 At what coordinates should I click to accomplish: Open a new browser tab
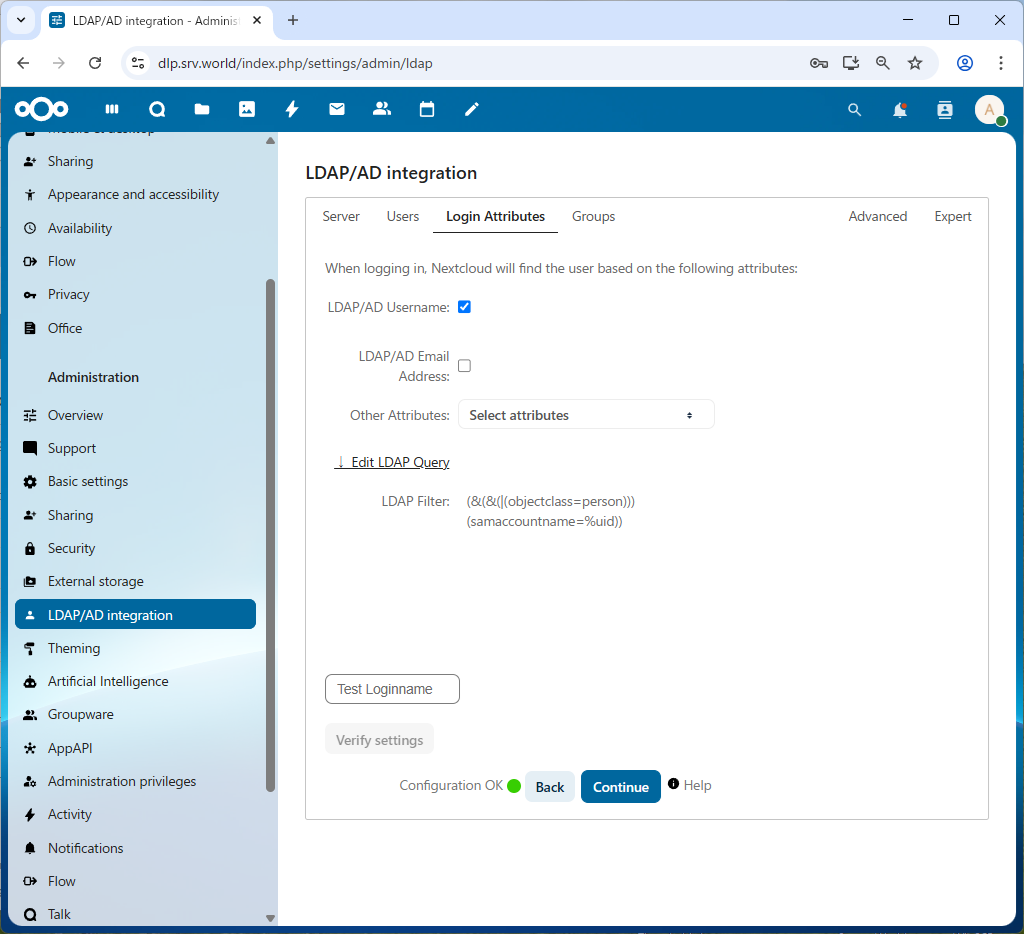click(x=293, y=20)
